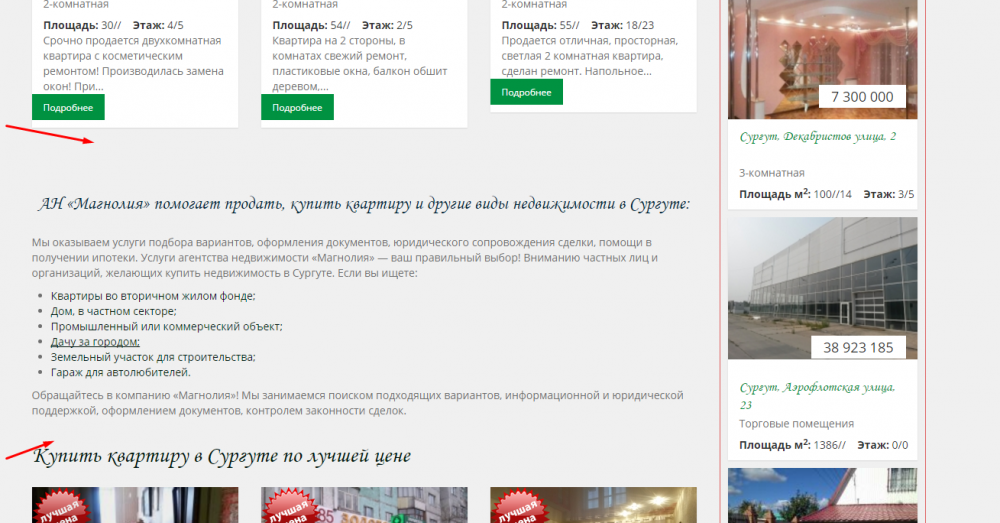Click description Срочно продается двухкомнатная квартира

(x=134, y=64)
